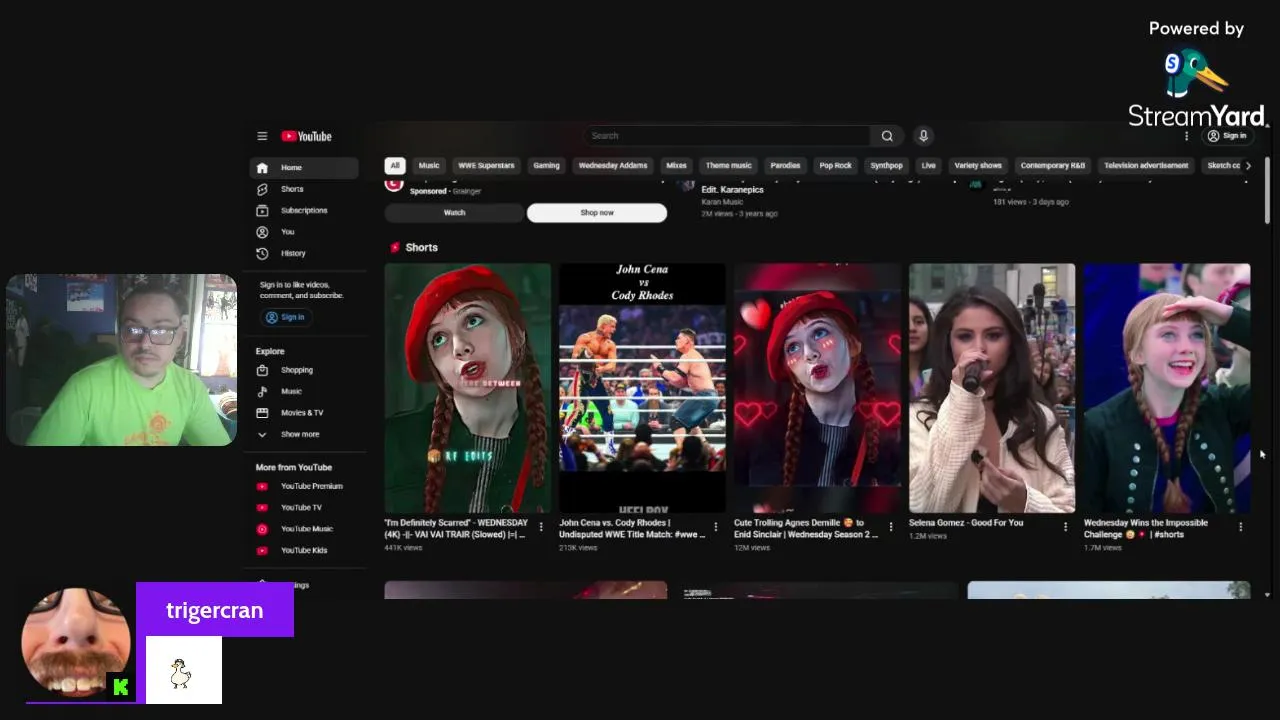Select the Mixes filter chip
This screenshot has width=1280, height=720.
(677, 166)
